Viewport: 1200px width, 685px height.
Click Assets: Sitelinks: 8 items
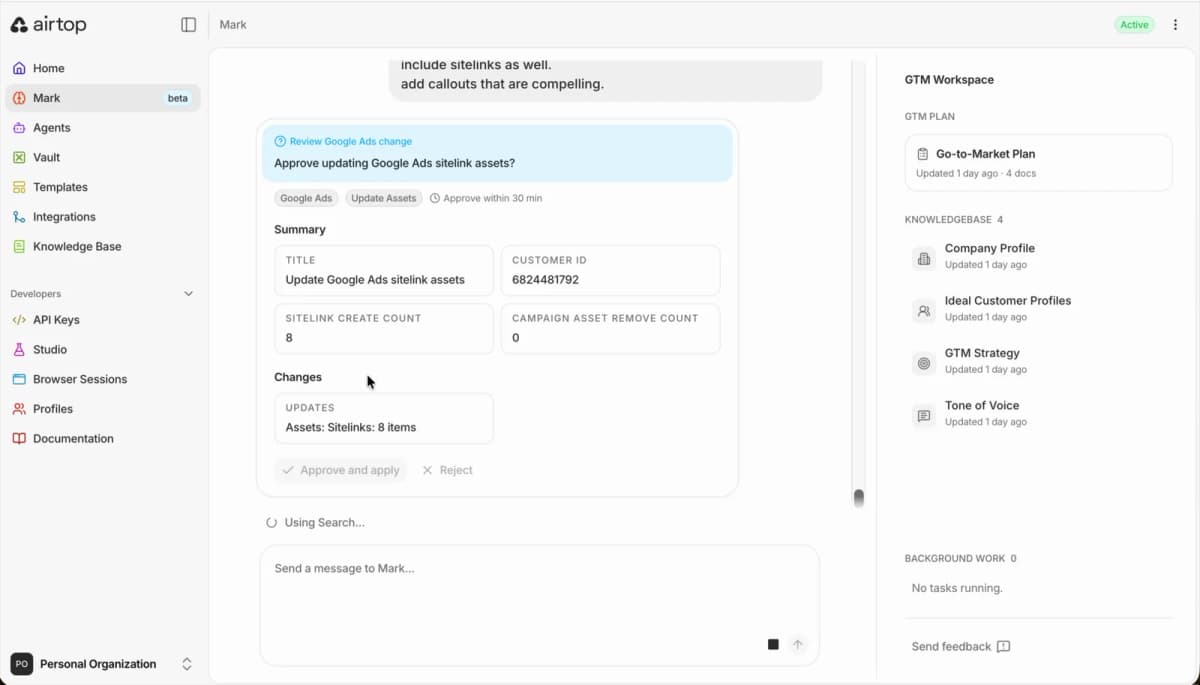351,427
